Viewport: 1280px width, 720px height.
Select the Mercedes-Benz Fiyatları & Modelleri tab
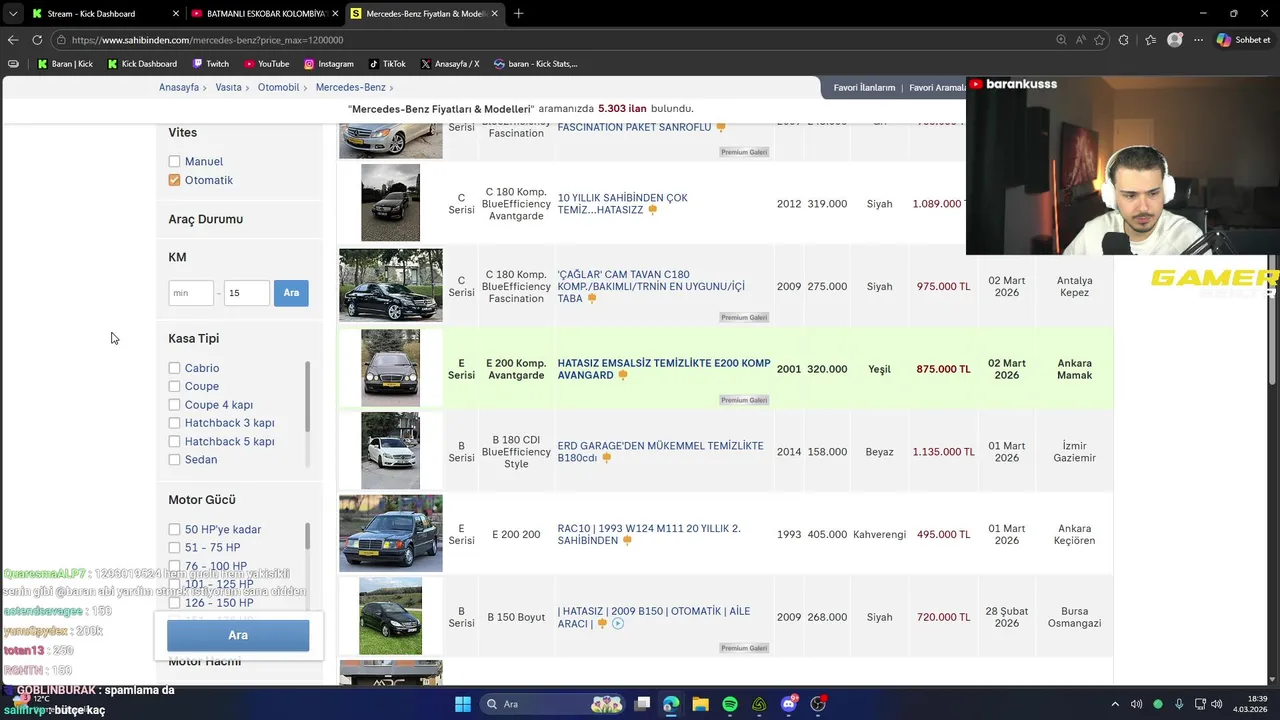point(425,14)
